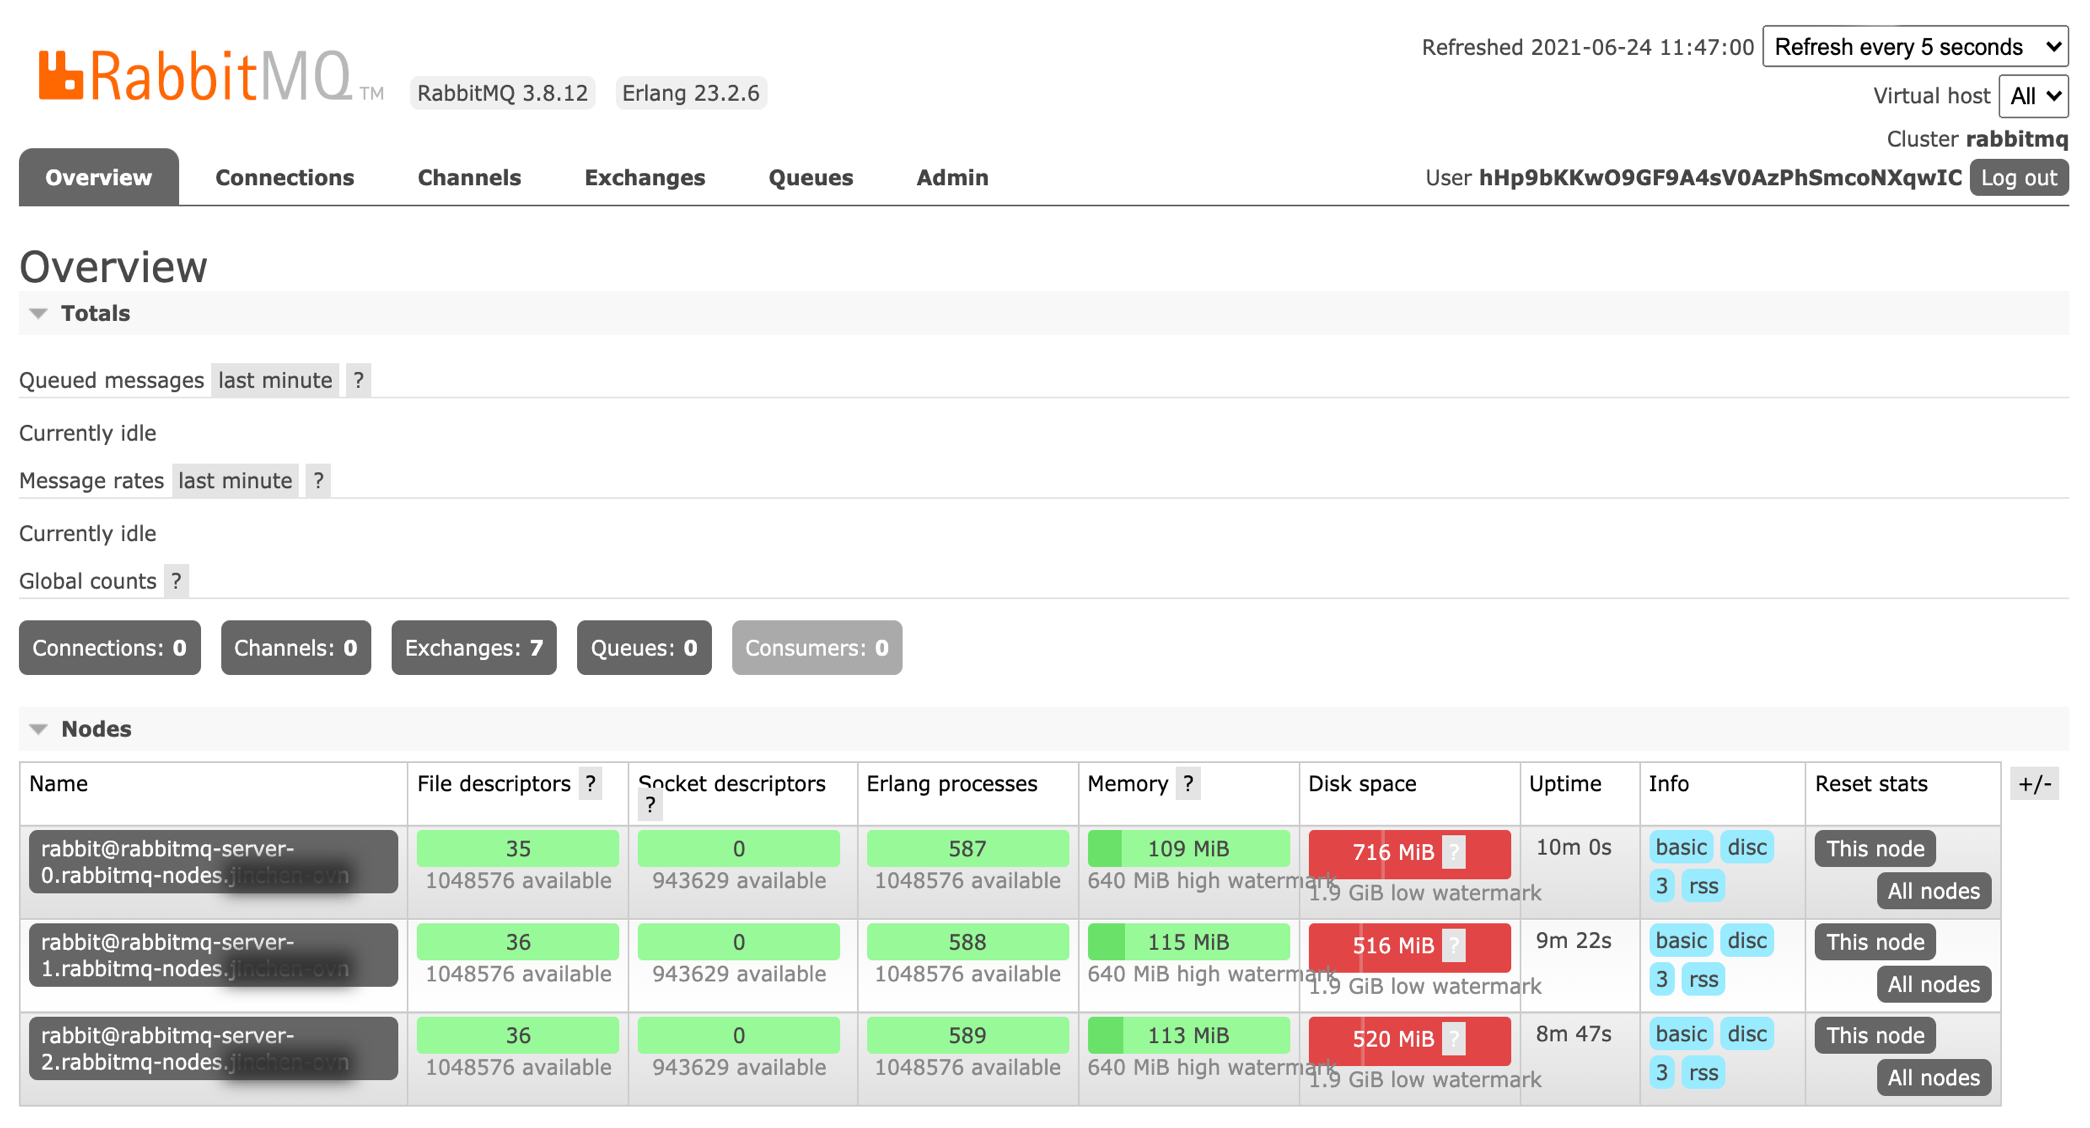Switch to the Queues tab
This screenshot has width=2090, height=1128.
(x=810, y=178)
